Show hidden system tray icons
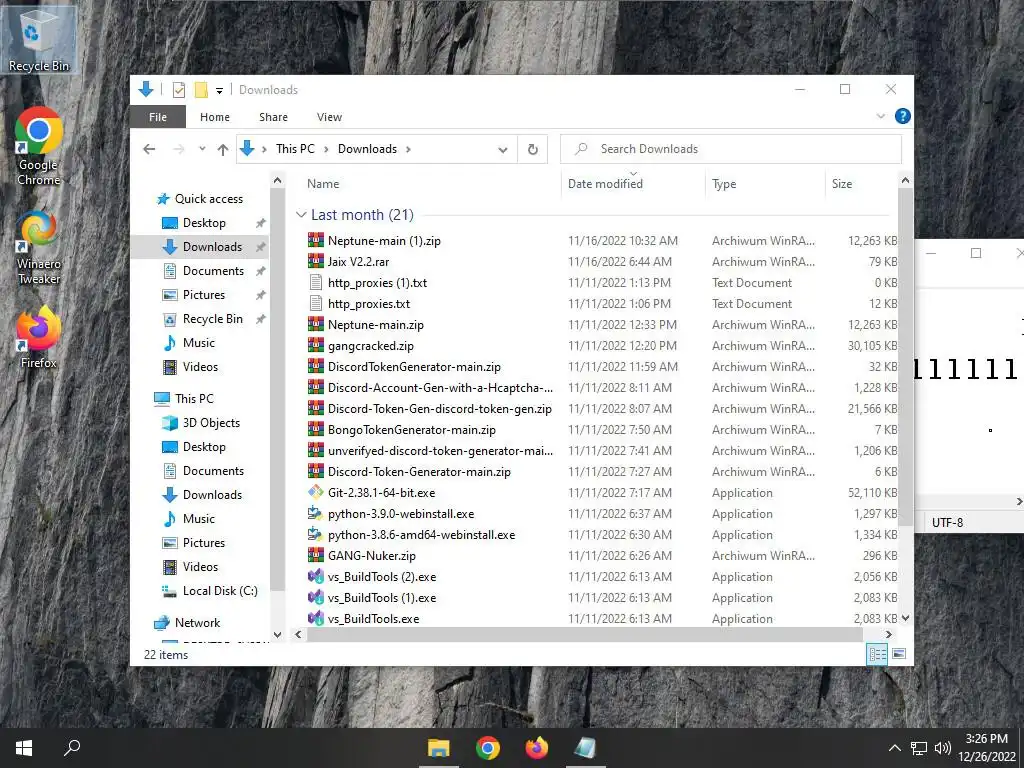This screenshot has height=768, width=1024. (895, 748)
